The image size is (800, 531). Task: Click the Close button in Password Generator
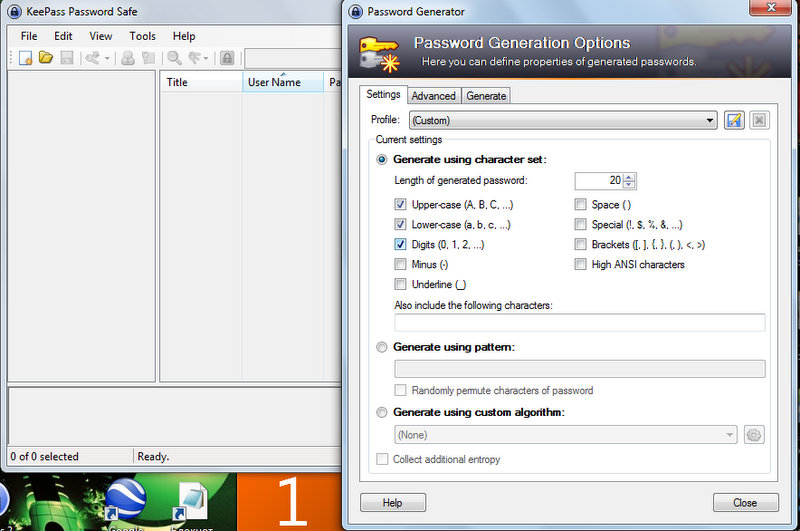click(x=745, y=503)
